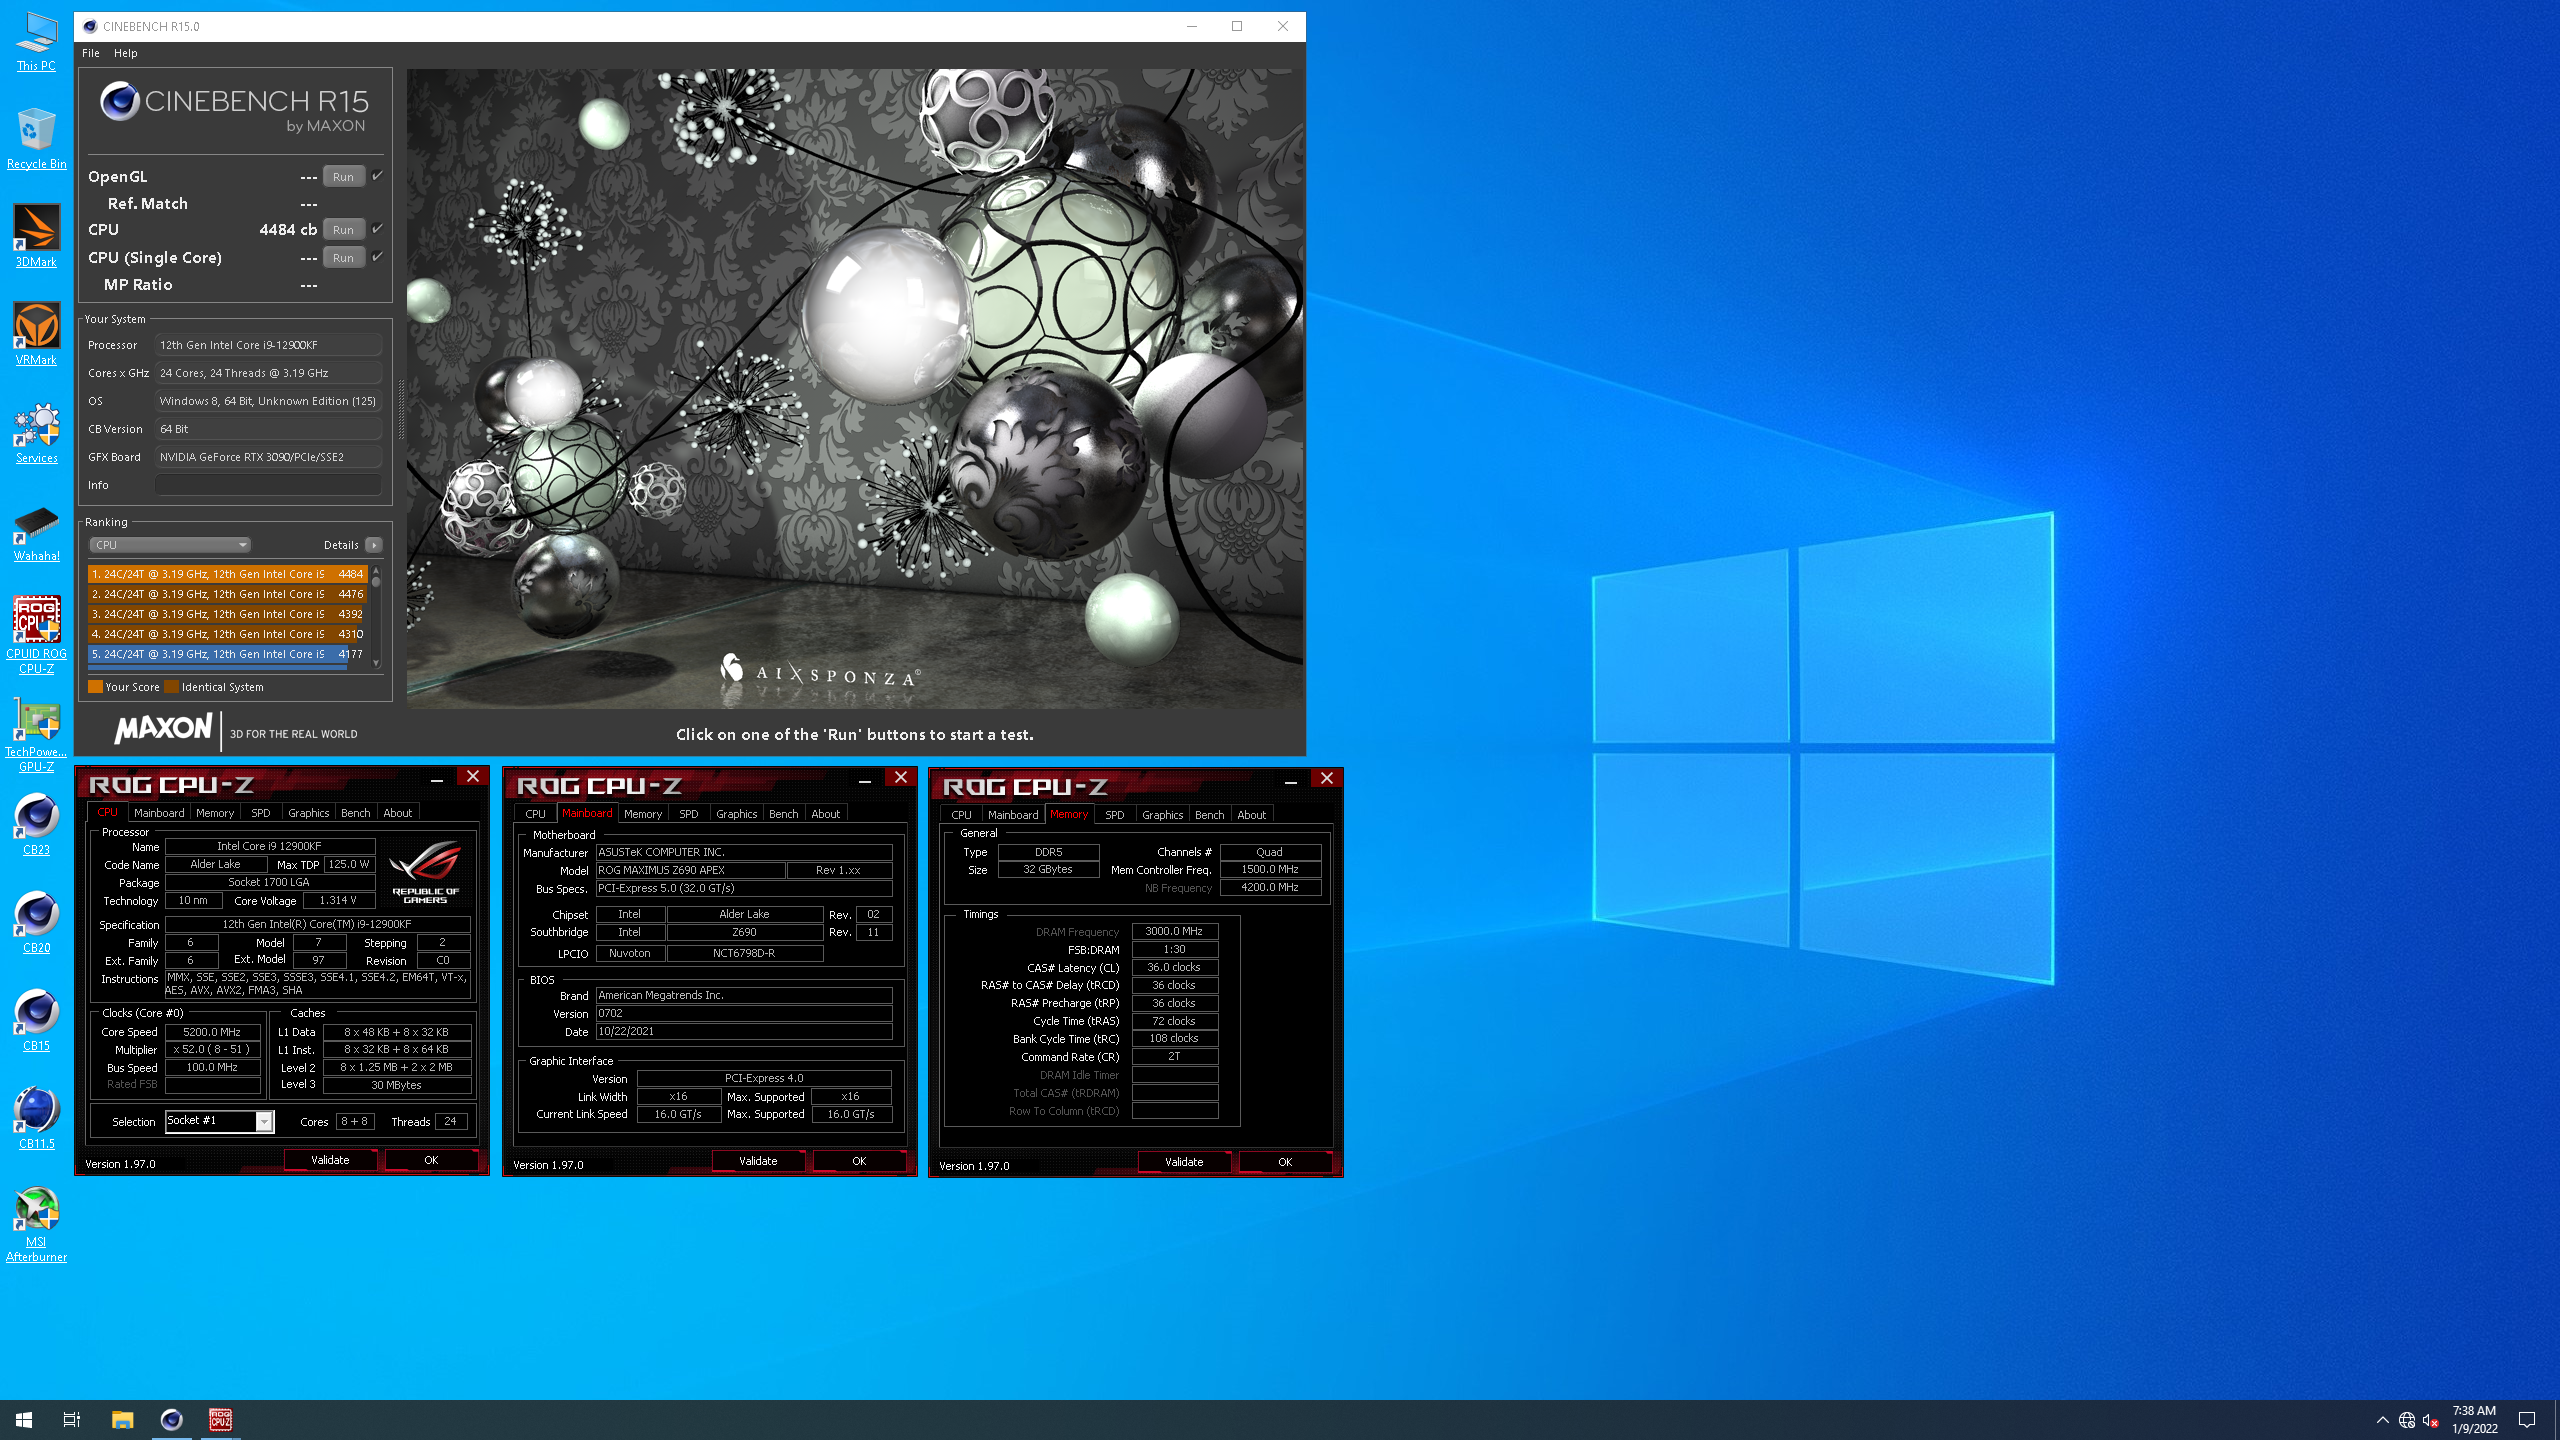Image resolution: width=2560 pixels, height=1440 pixels.
Task: Click Validate in the Memory window
Action: click(x=1184, y=1162)
